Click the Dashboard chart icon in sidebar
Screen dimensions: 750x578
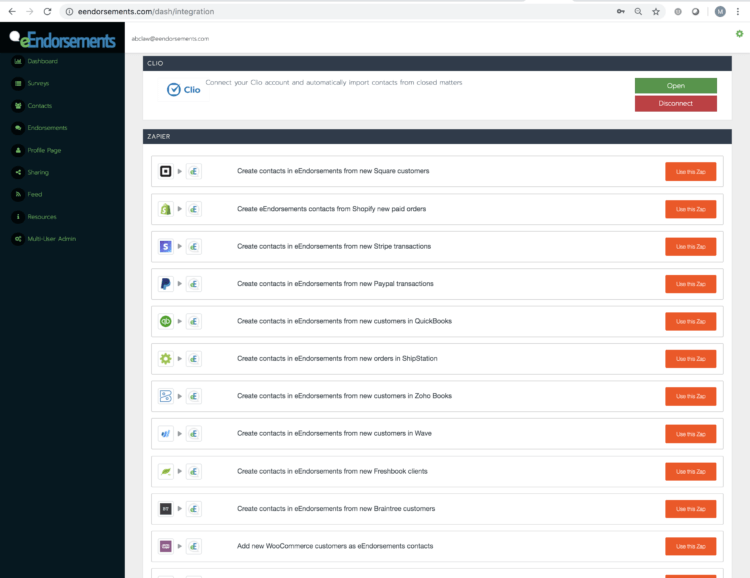click(x=18, y=61)
